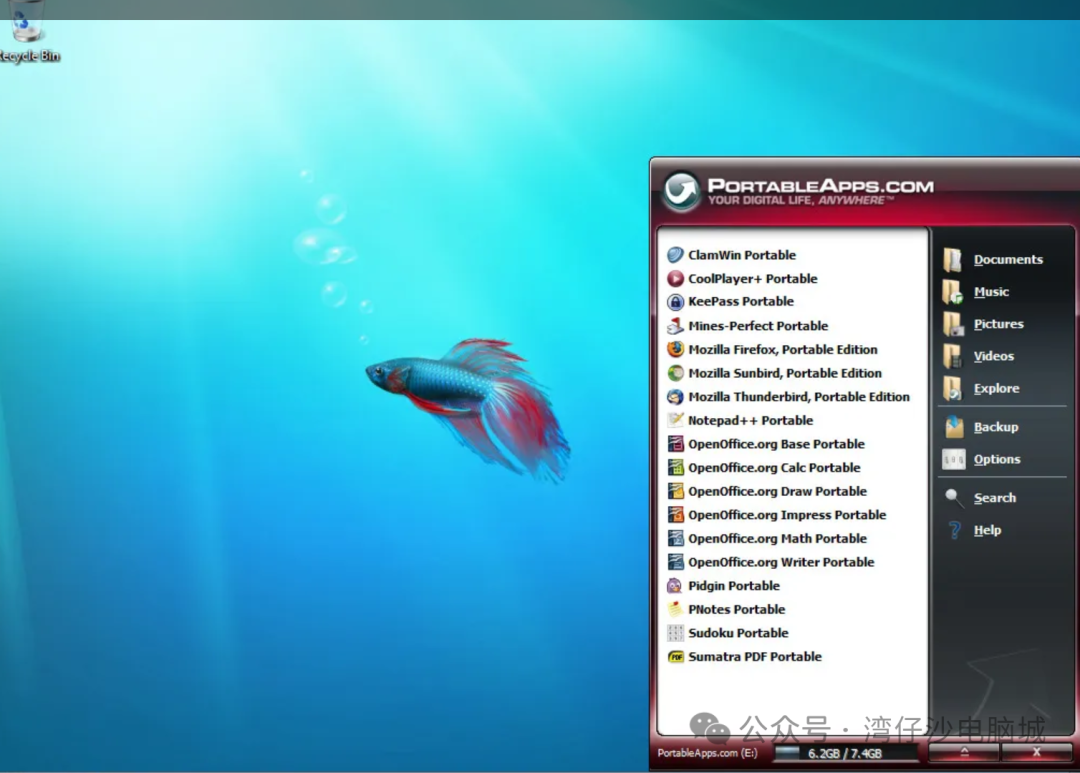Click the Mozilla Firefox icon
Image resolution: width=1080 pixels, height=773 pixels.
pos(675,349)
